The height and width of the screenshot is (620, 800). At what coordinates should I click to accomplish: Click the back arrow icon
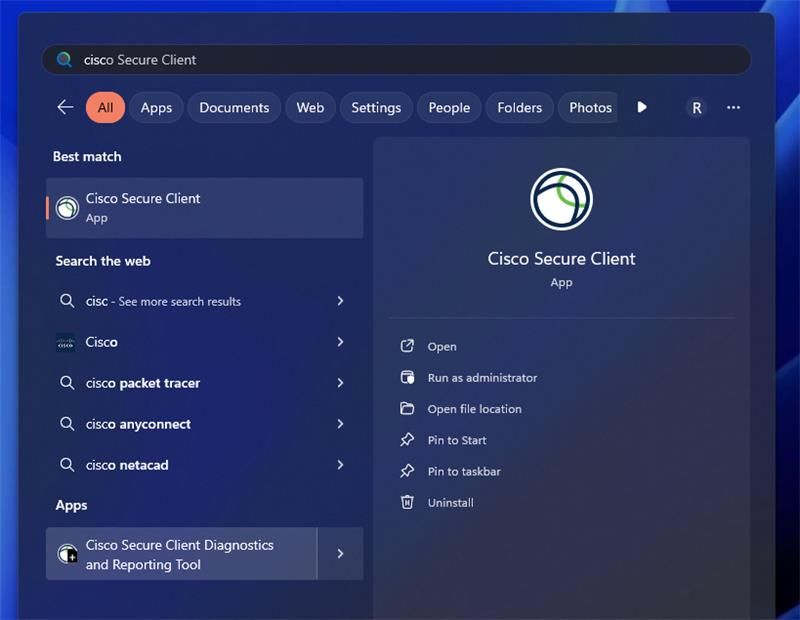point(65,107)
